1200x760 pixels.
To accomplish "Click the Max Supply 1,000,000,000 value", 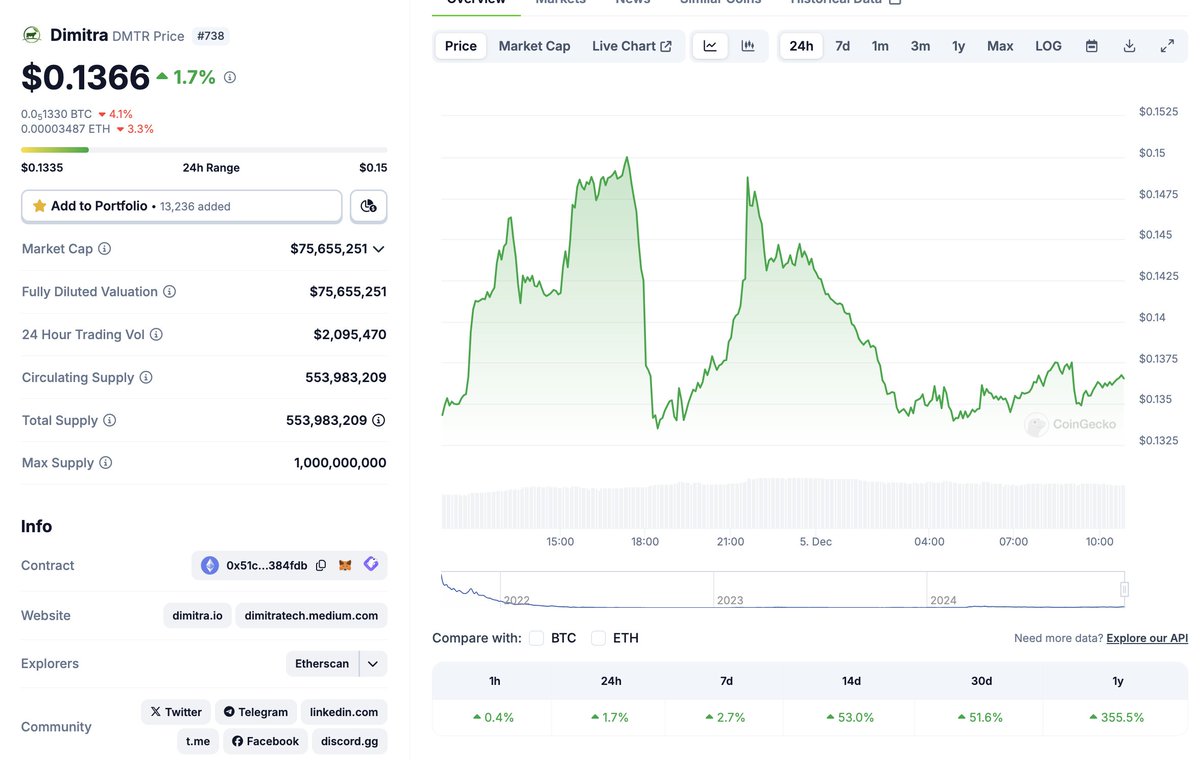I will click(340, 463).
